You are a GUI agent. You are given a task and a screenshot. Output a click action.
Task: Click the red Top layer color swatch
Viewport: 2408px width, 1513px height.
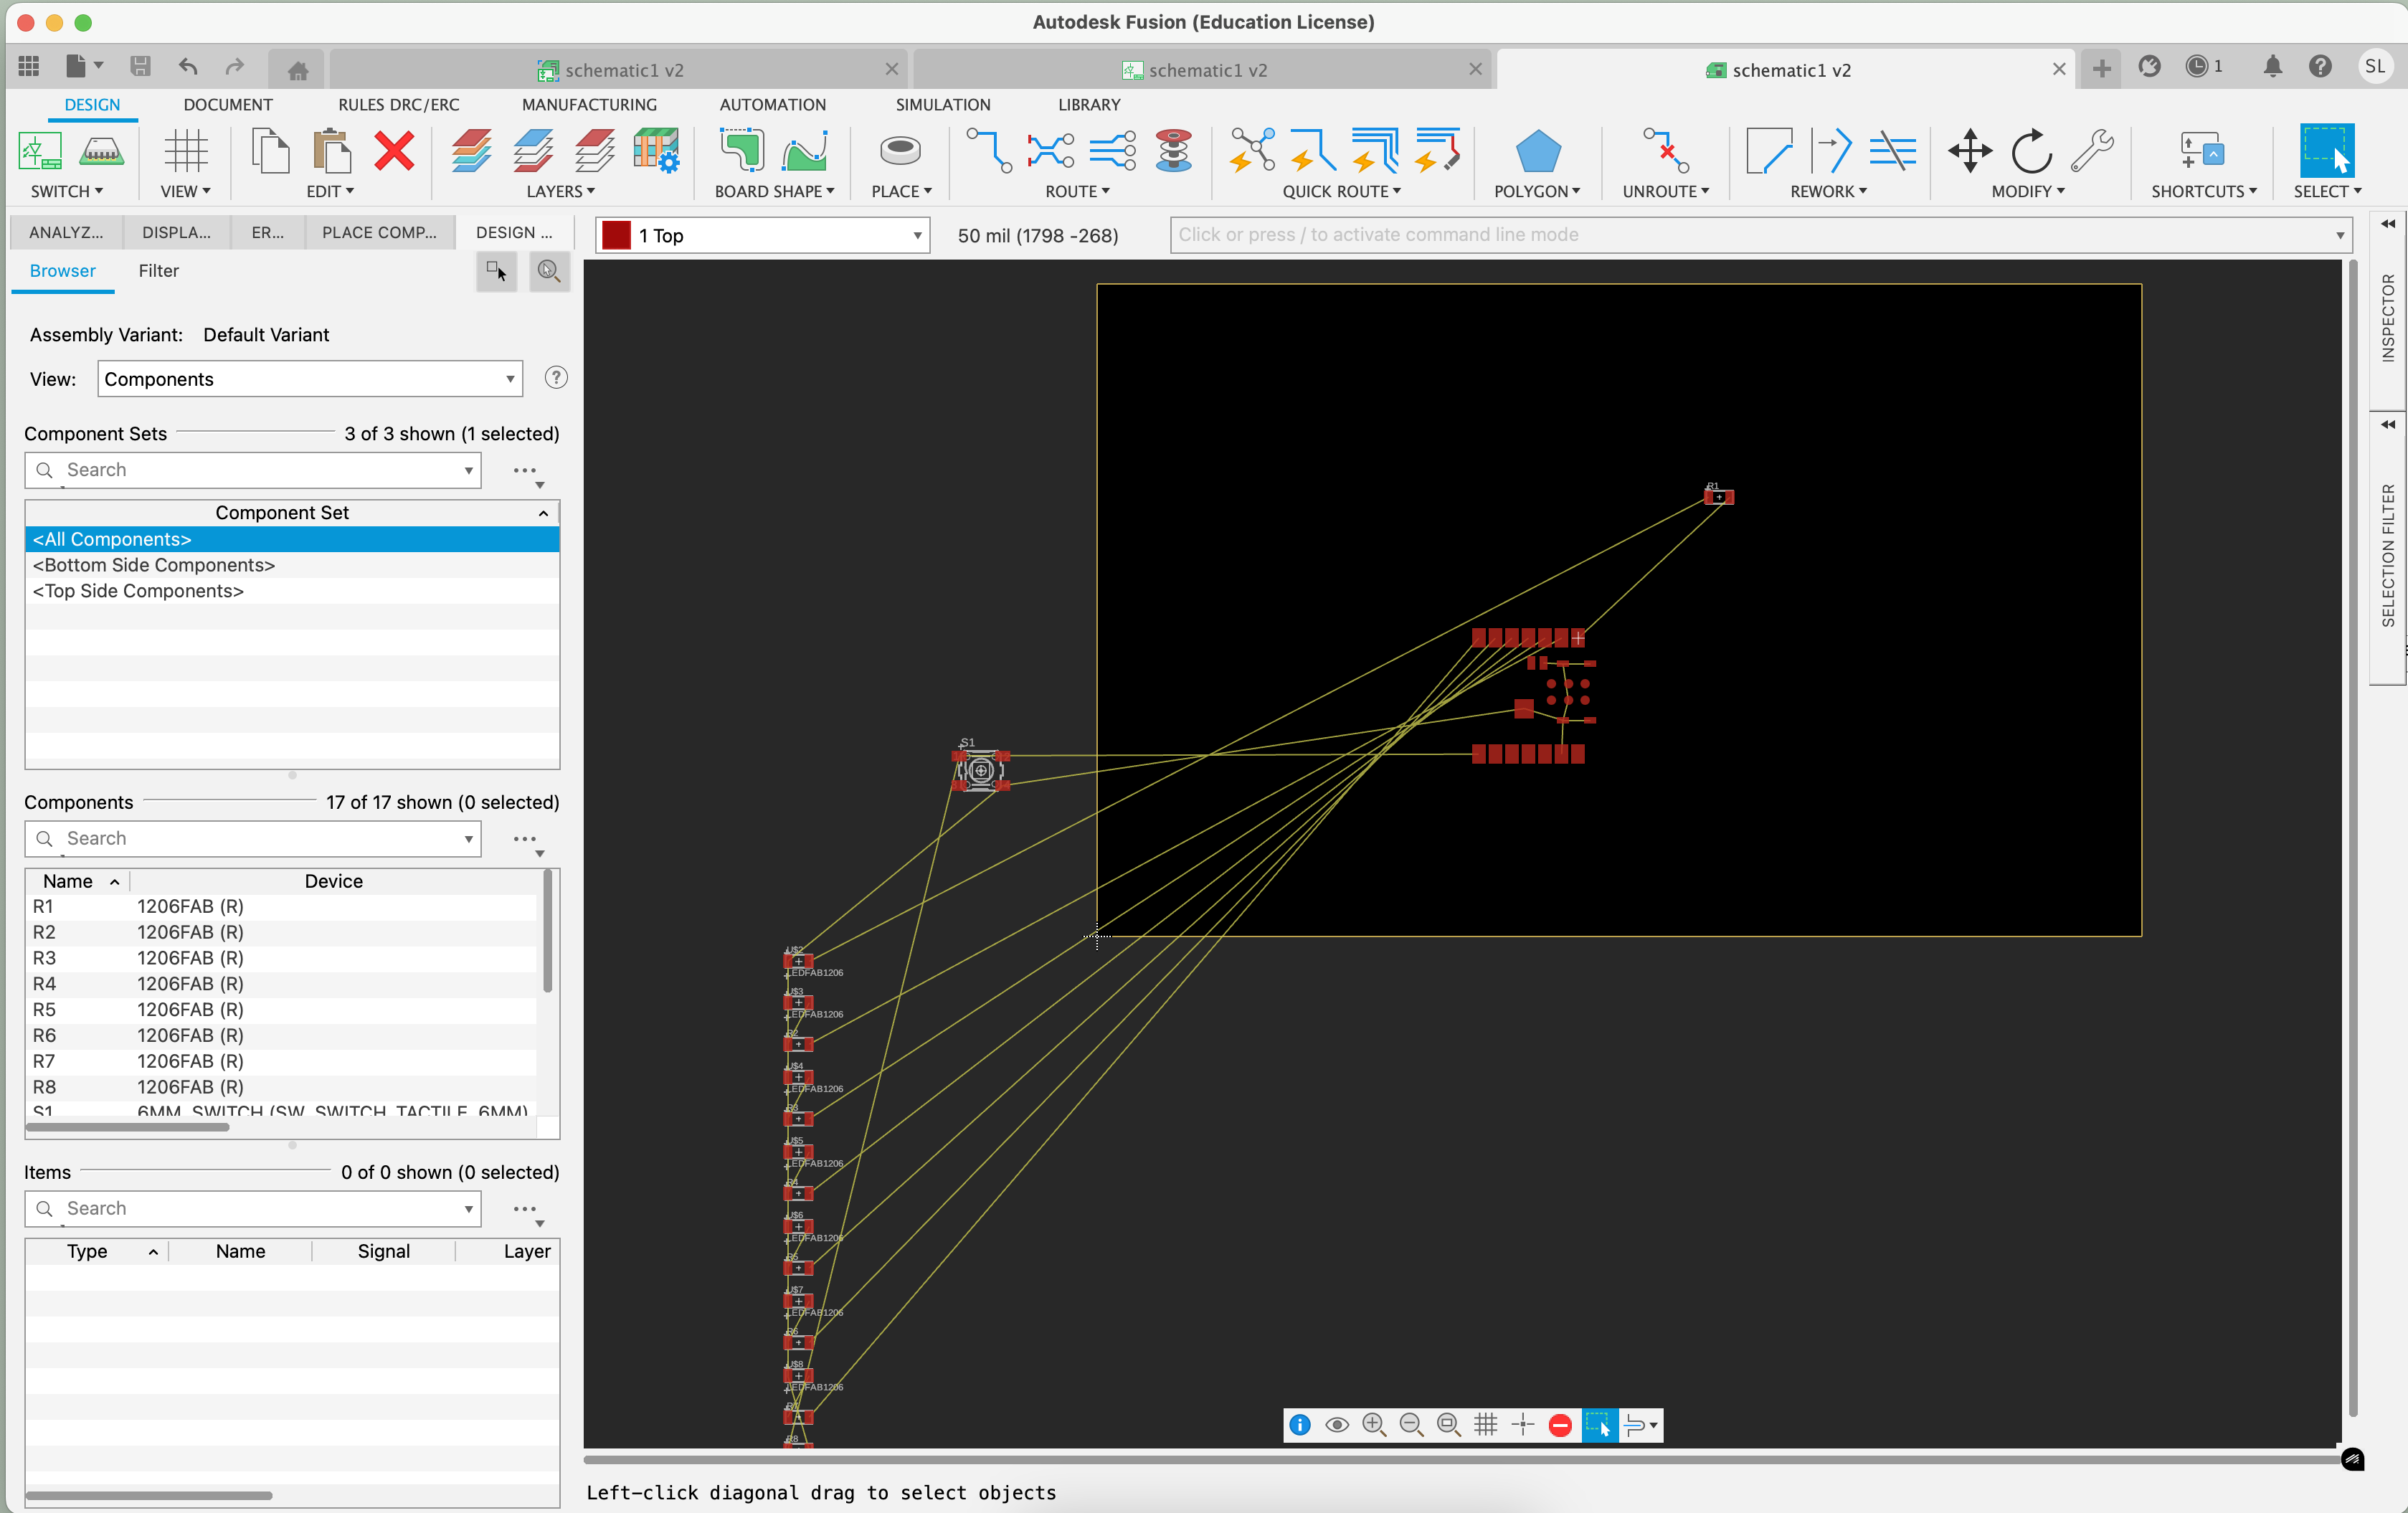(x=617, y=235)
